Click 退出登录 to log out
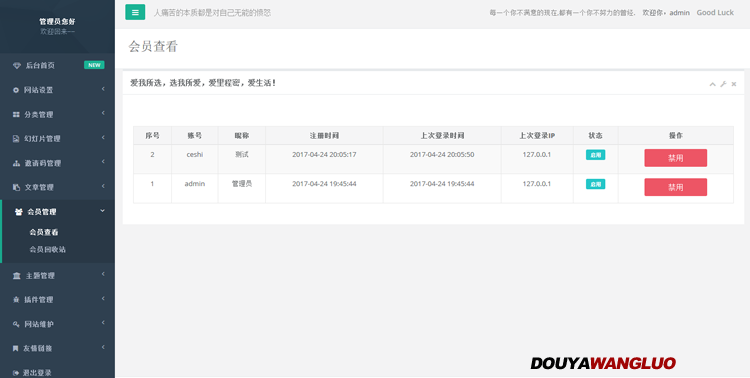750x378 pixels. pos(37,373)
